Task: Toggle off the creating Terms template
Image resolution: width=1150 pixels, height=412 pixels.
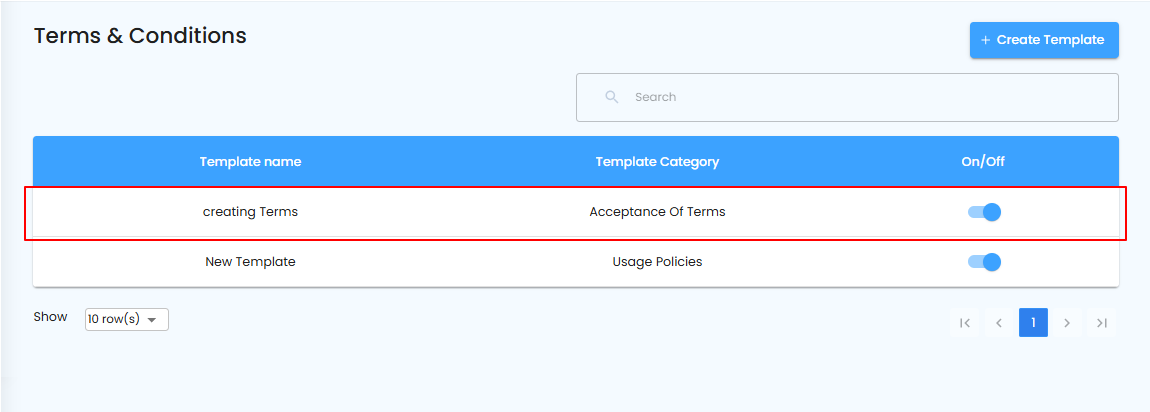Action: (985, 212)
